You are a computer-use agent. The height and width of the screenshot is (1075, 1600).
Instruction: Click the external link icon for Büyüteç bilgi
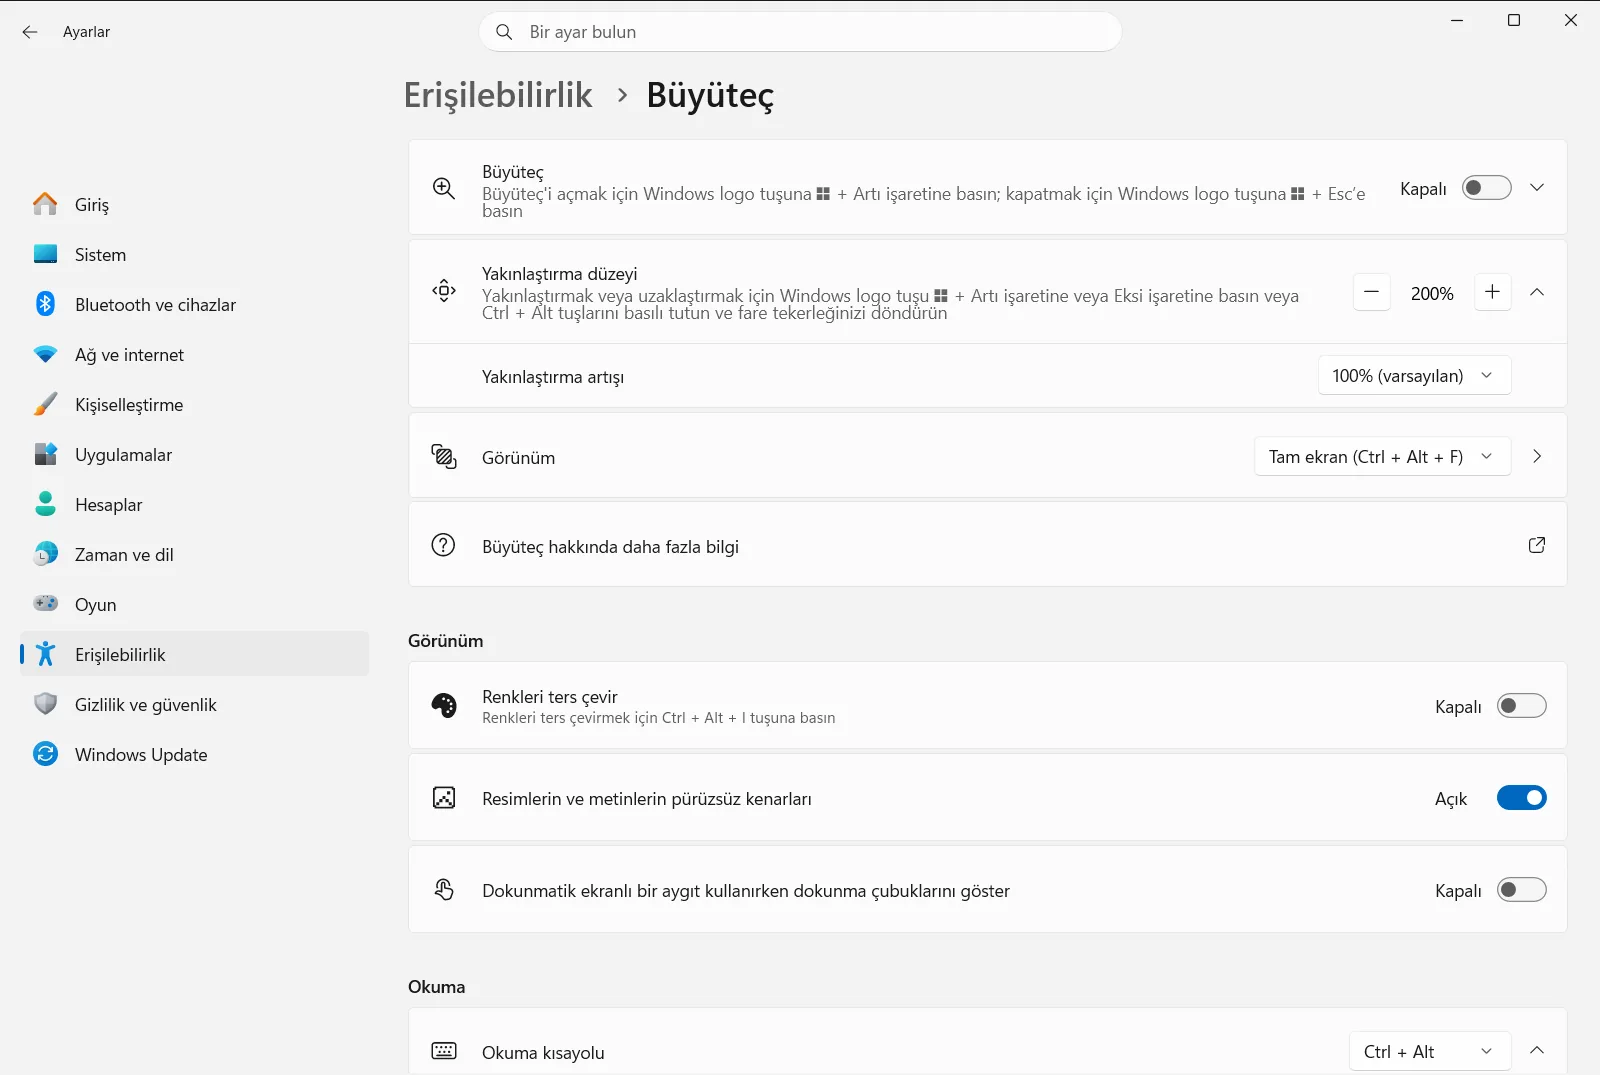1537,545
